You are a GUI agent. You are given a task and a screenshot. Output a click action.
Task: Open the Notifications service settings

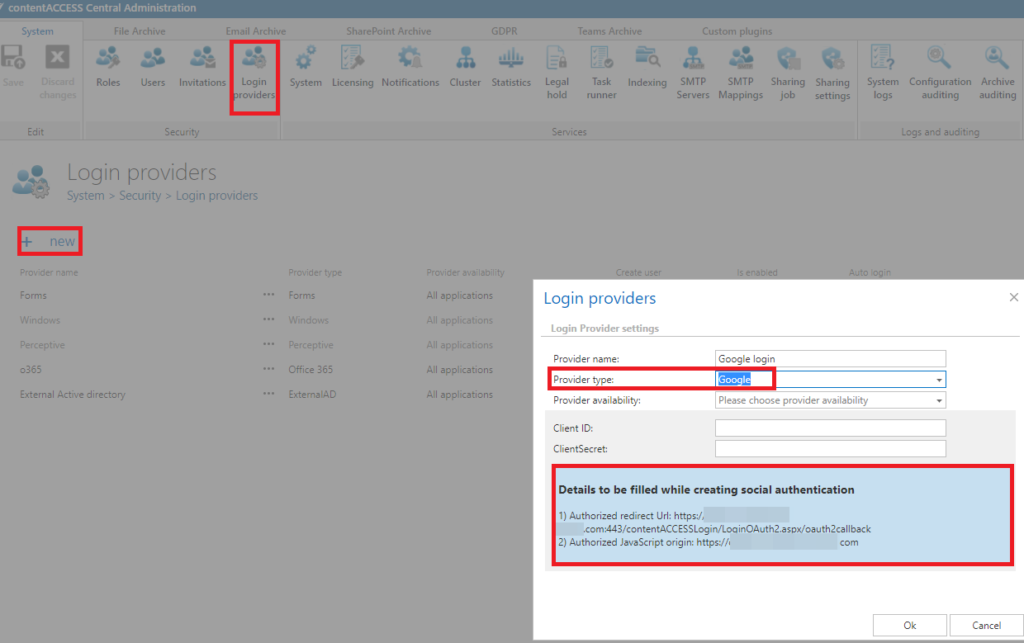410,67
